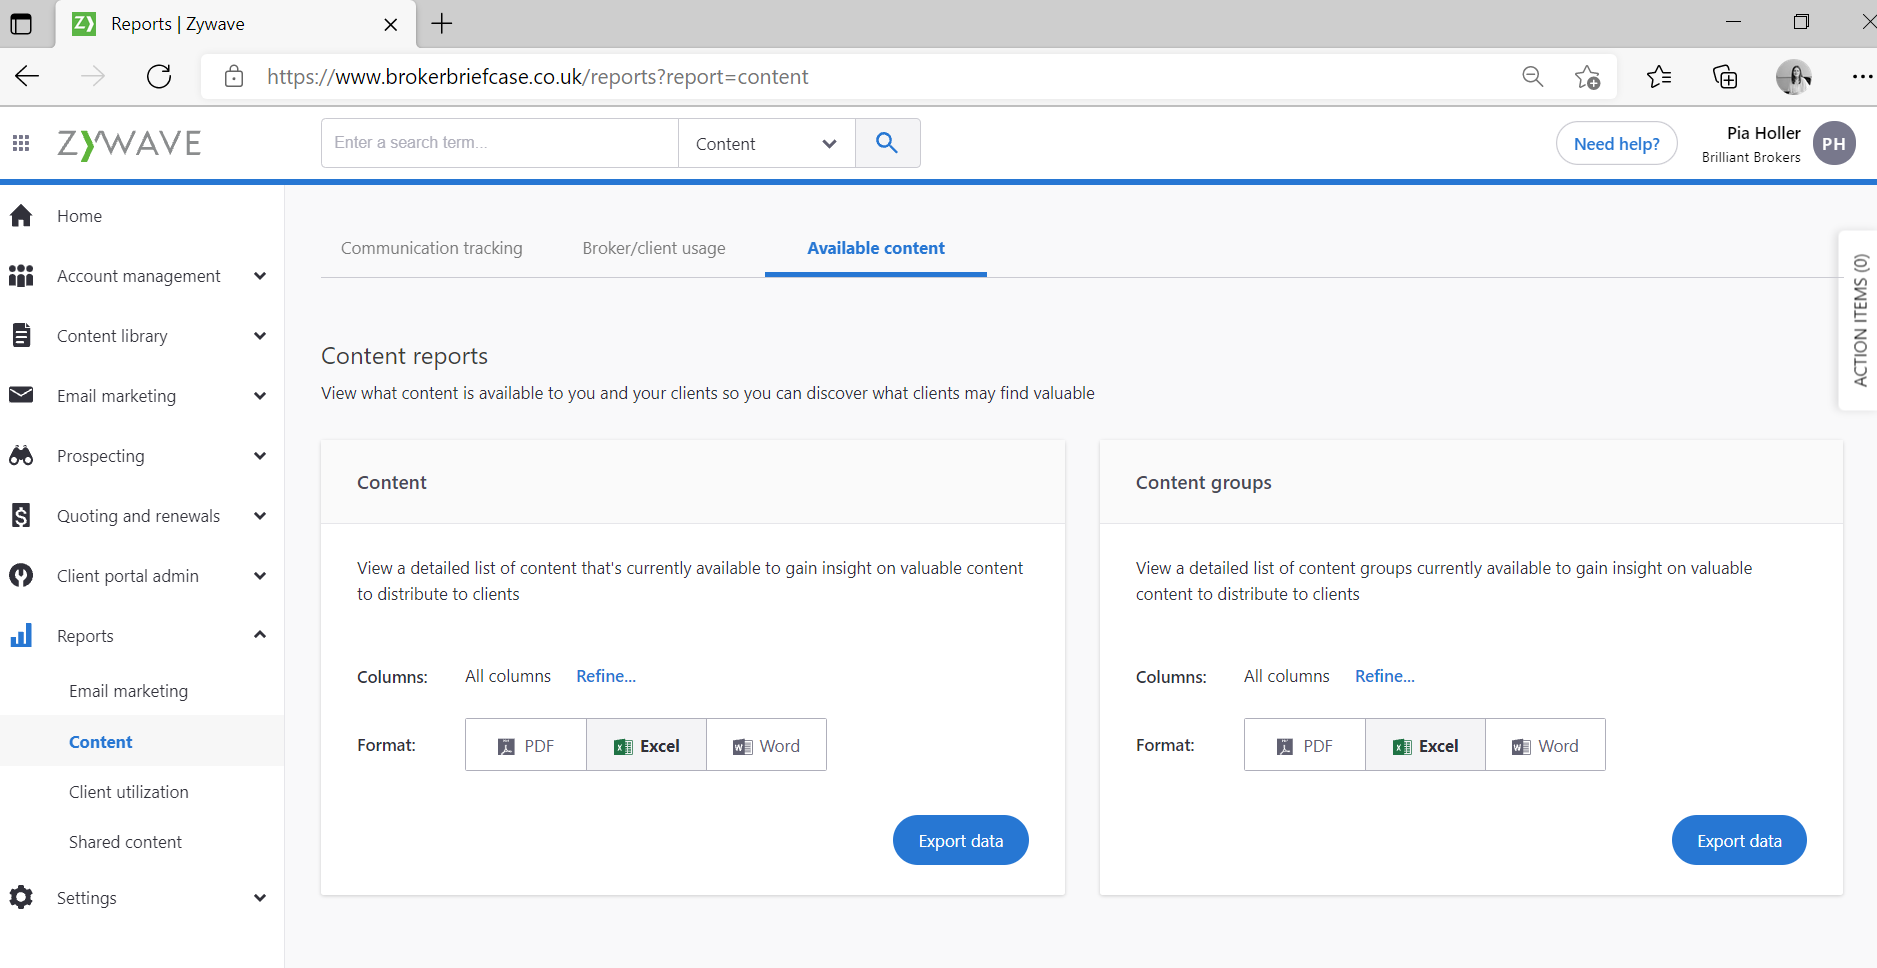Select PDF format for Content groups
The image size is (1877, 968).
tap(1305, 745)
